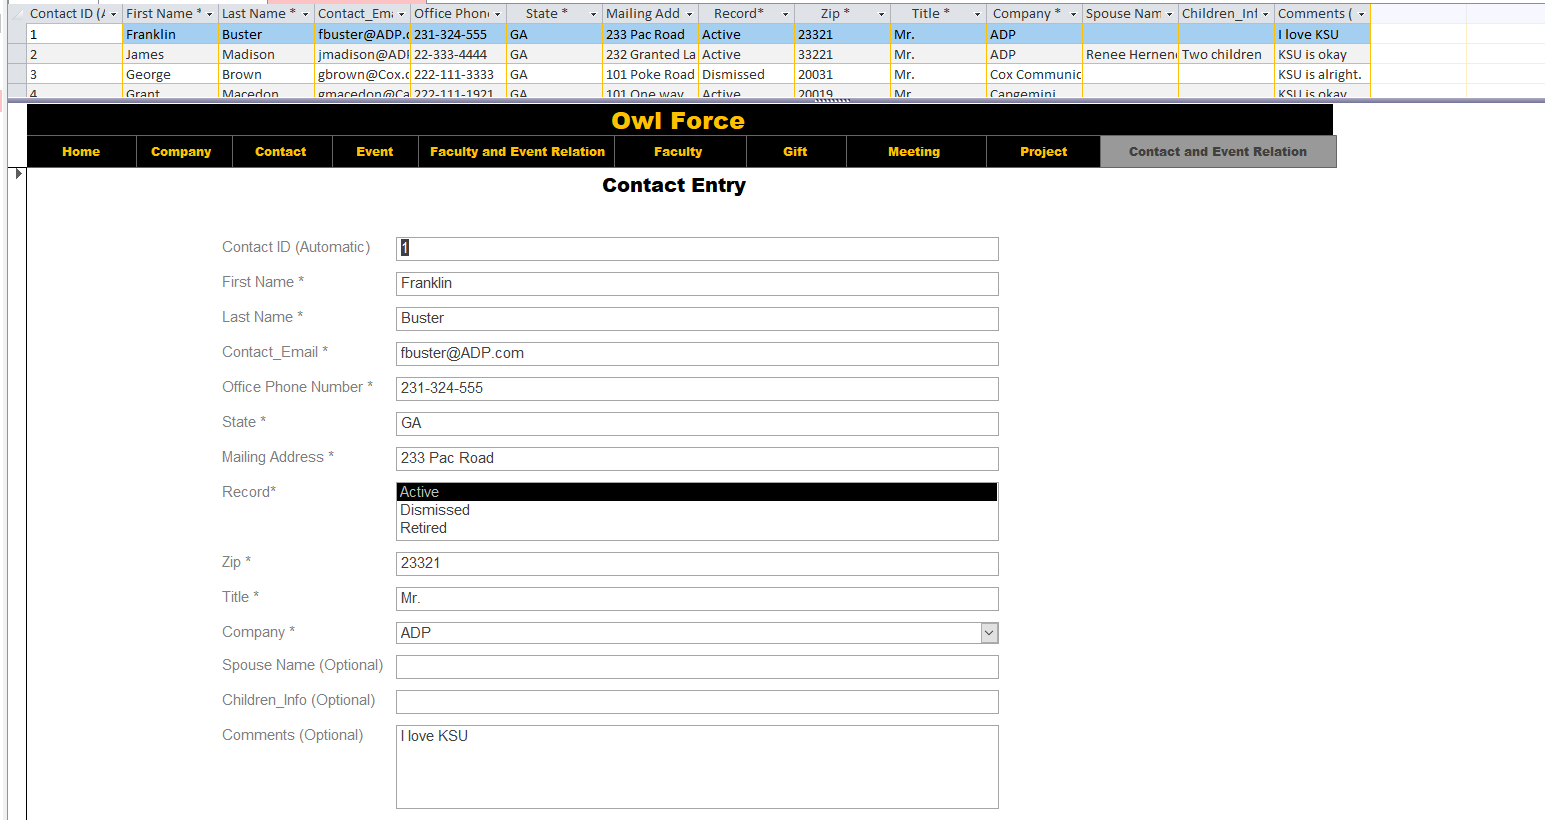Click the Office Phone Number field
1545x820 pixels.
tap(697, 388)
